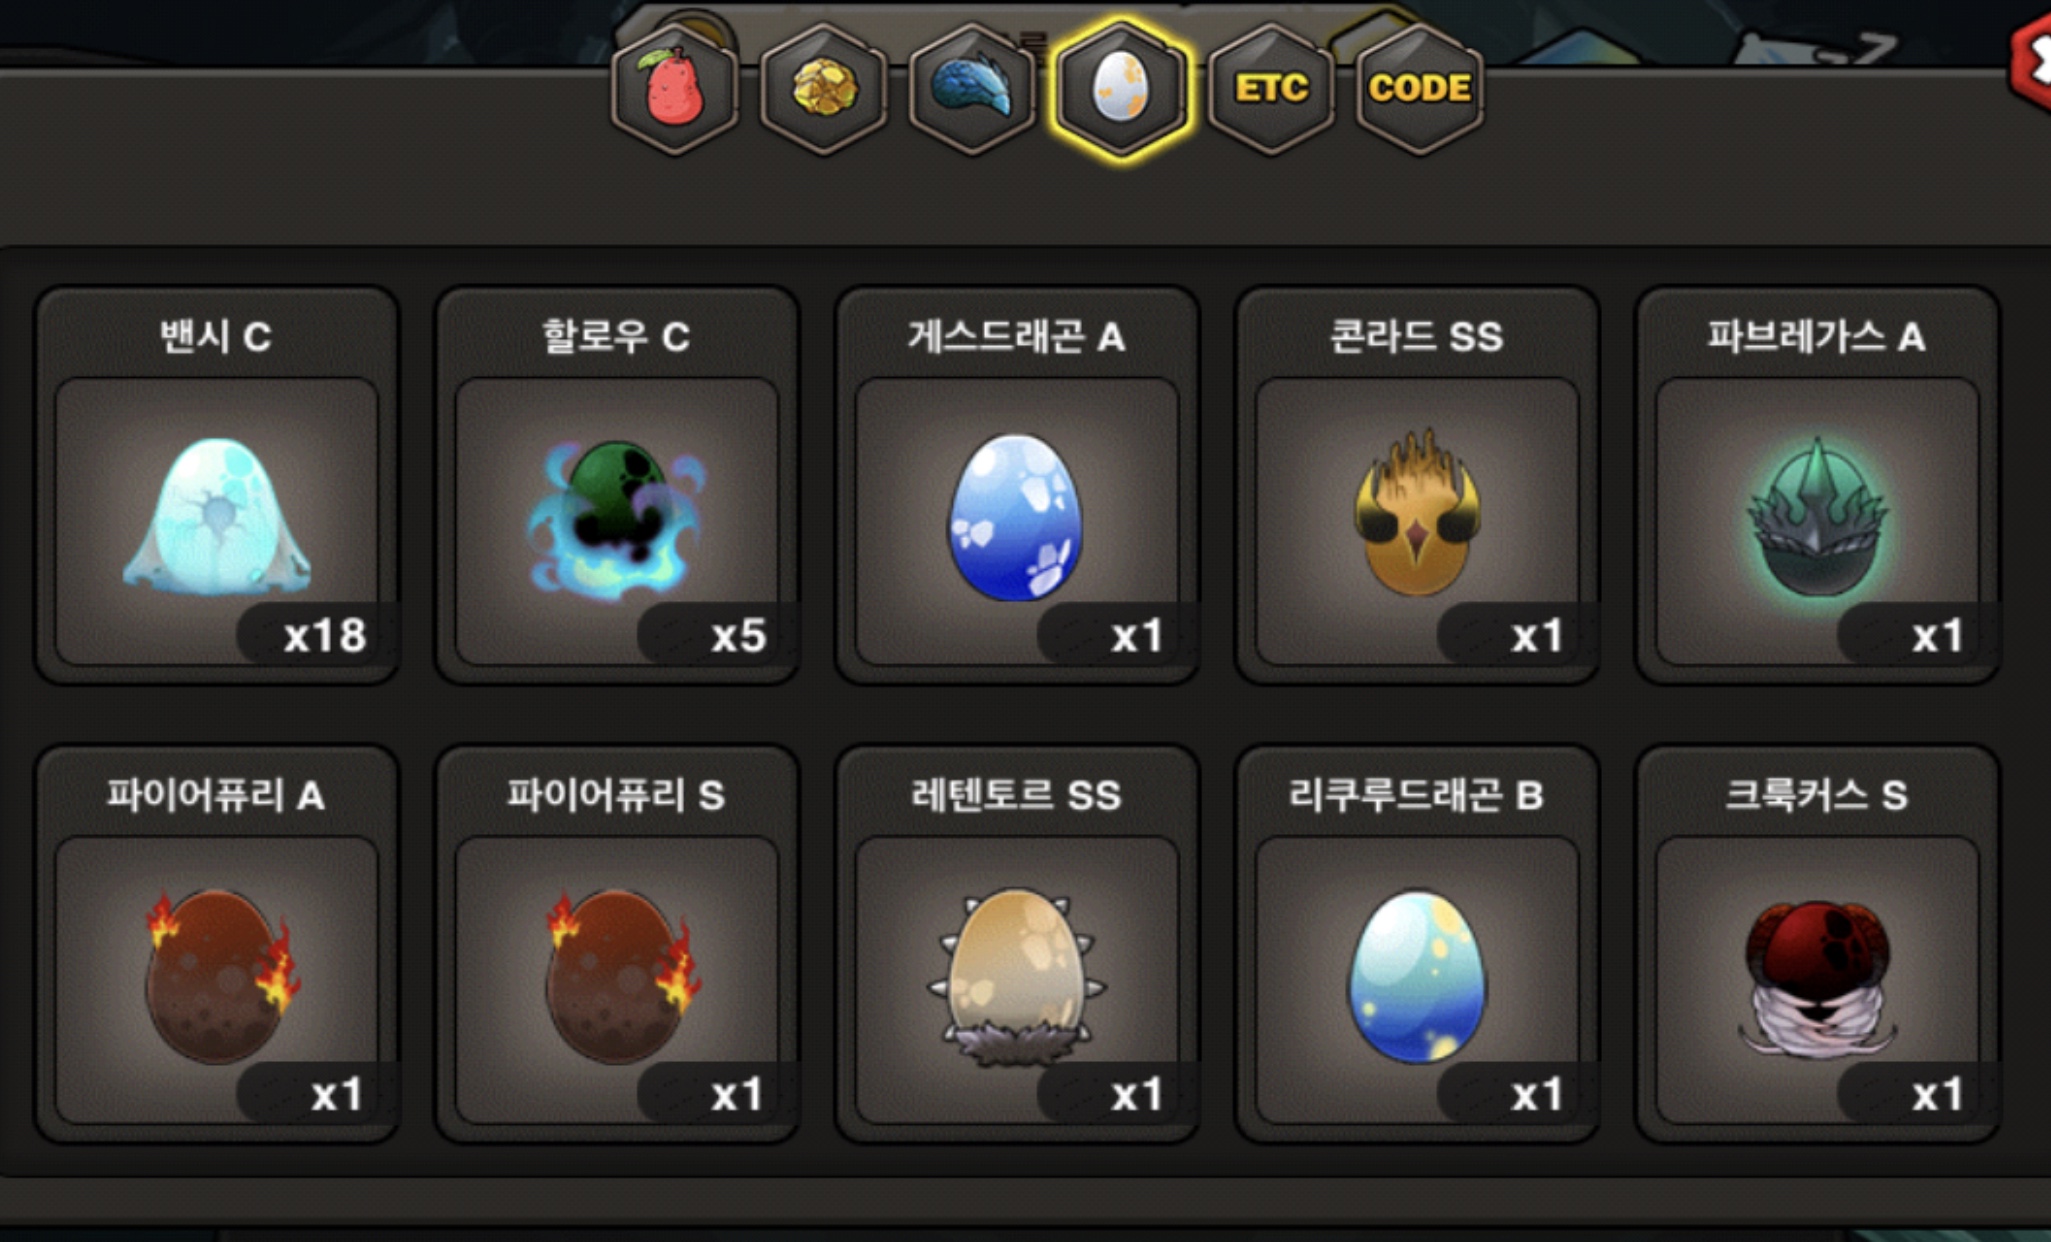Select the 파브레가스 A crowned green egg
The image size is (2051, 1242).
tap(1817, 485)
